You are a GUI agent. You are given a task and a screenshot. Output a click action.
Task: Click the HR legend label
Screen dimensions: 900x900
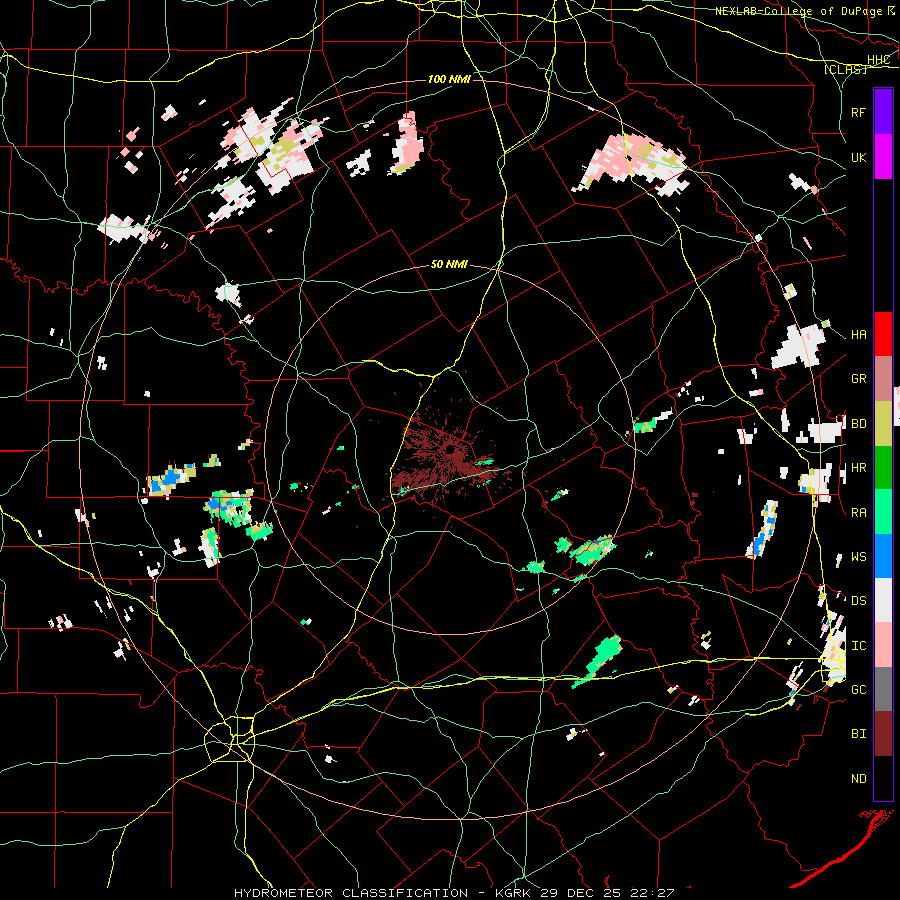click(x=858, y=468)
